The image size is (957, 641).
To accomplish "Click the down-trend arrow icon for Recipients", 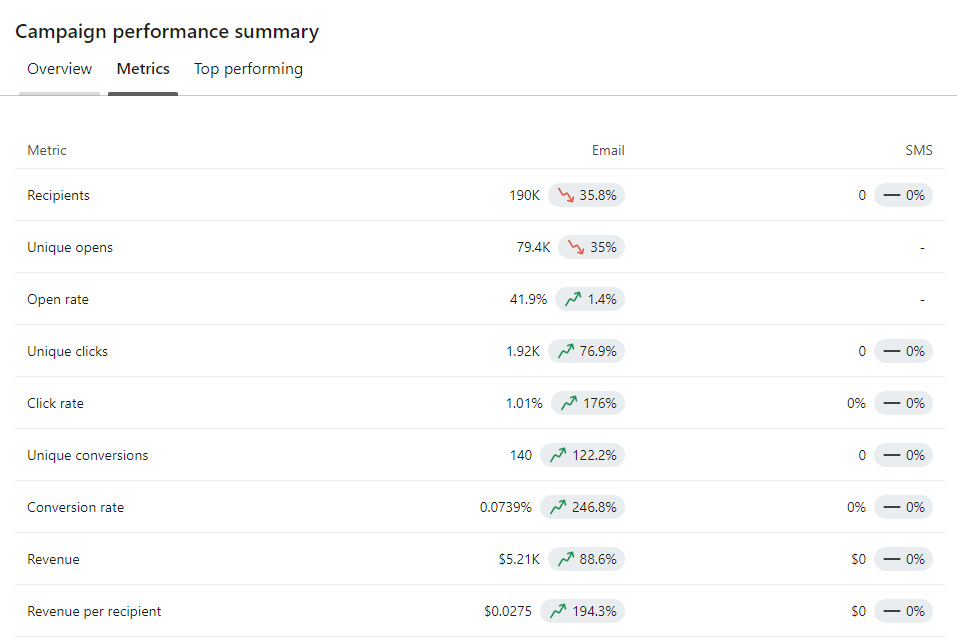I will [565, 196].
